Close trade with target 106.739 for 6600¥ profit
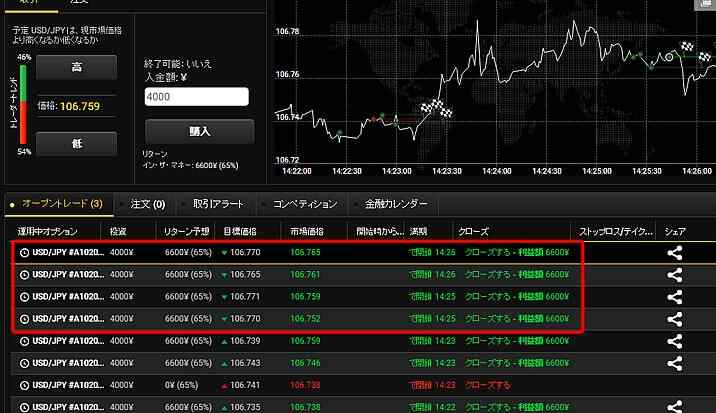This screenshot has width=716, height=413. (516, 341)
